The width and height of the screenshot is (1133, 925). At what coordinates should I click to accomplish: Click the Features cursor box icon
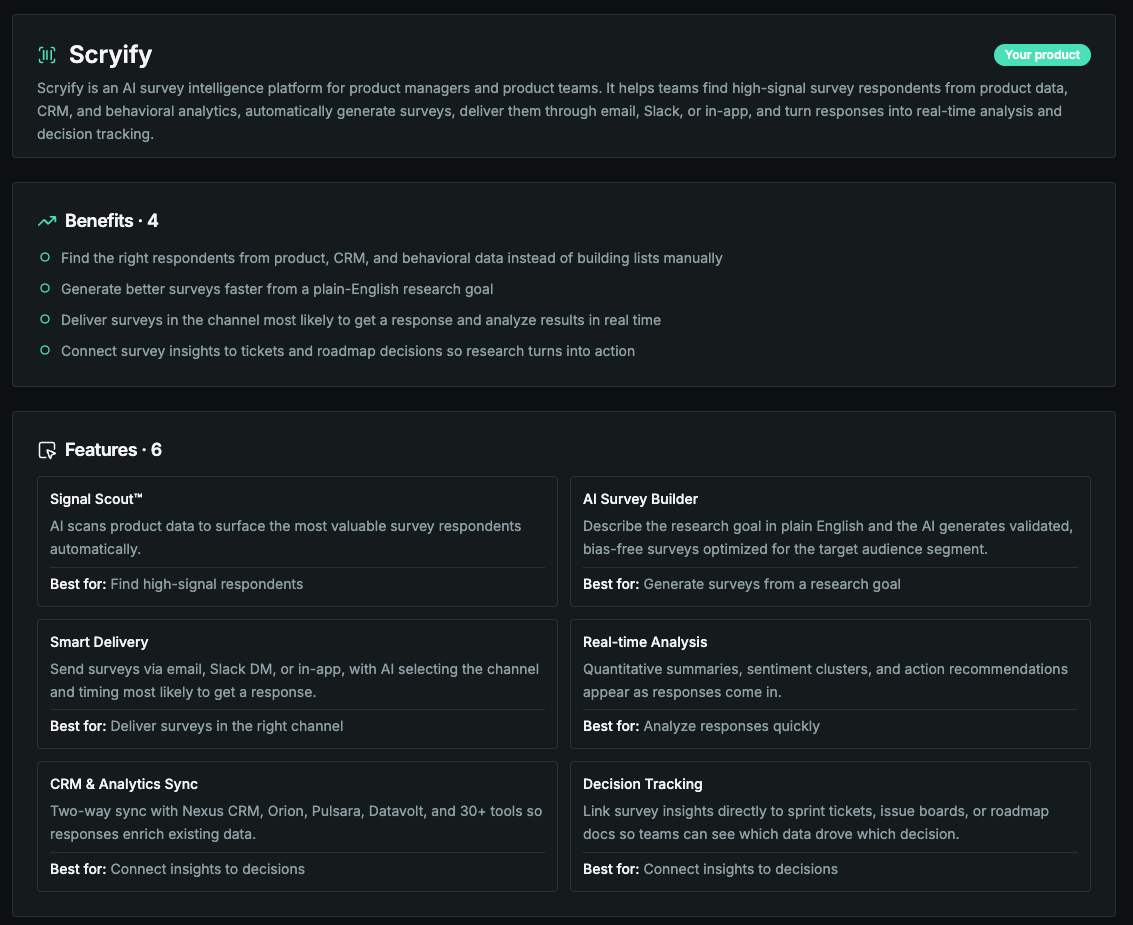tap(47, 450)
